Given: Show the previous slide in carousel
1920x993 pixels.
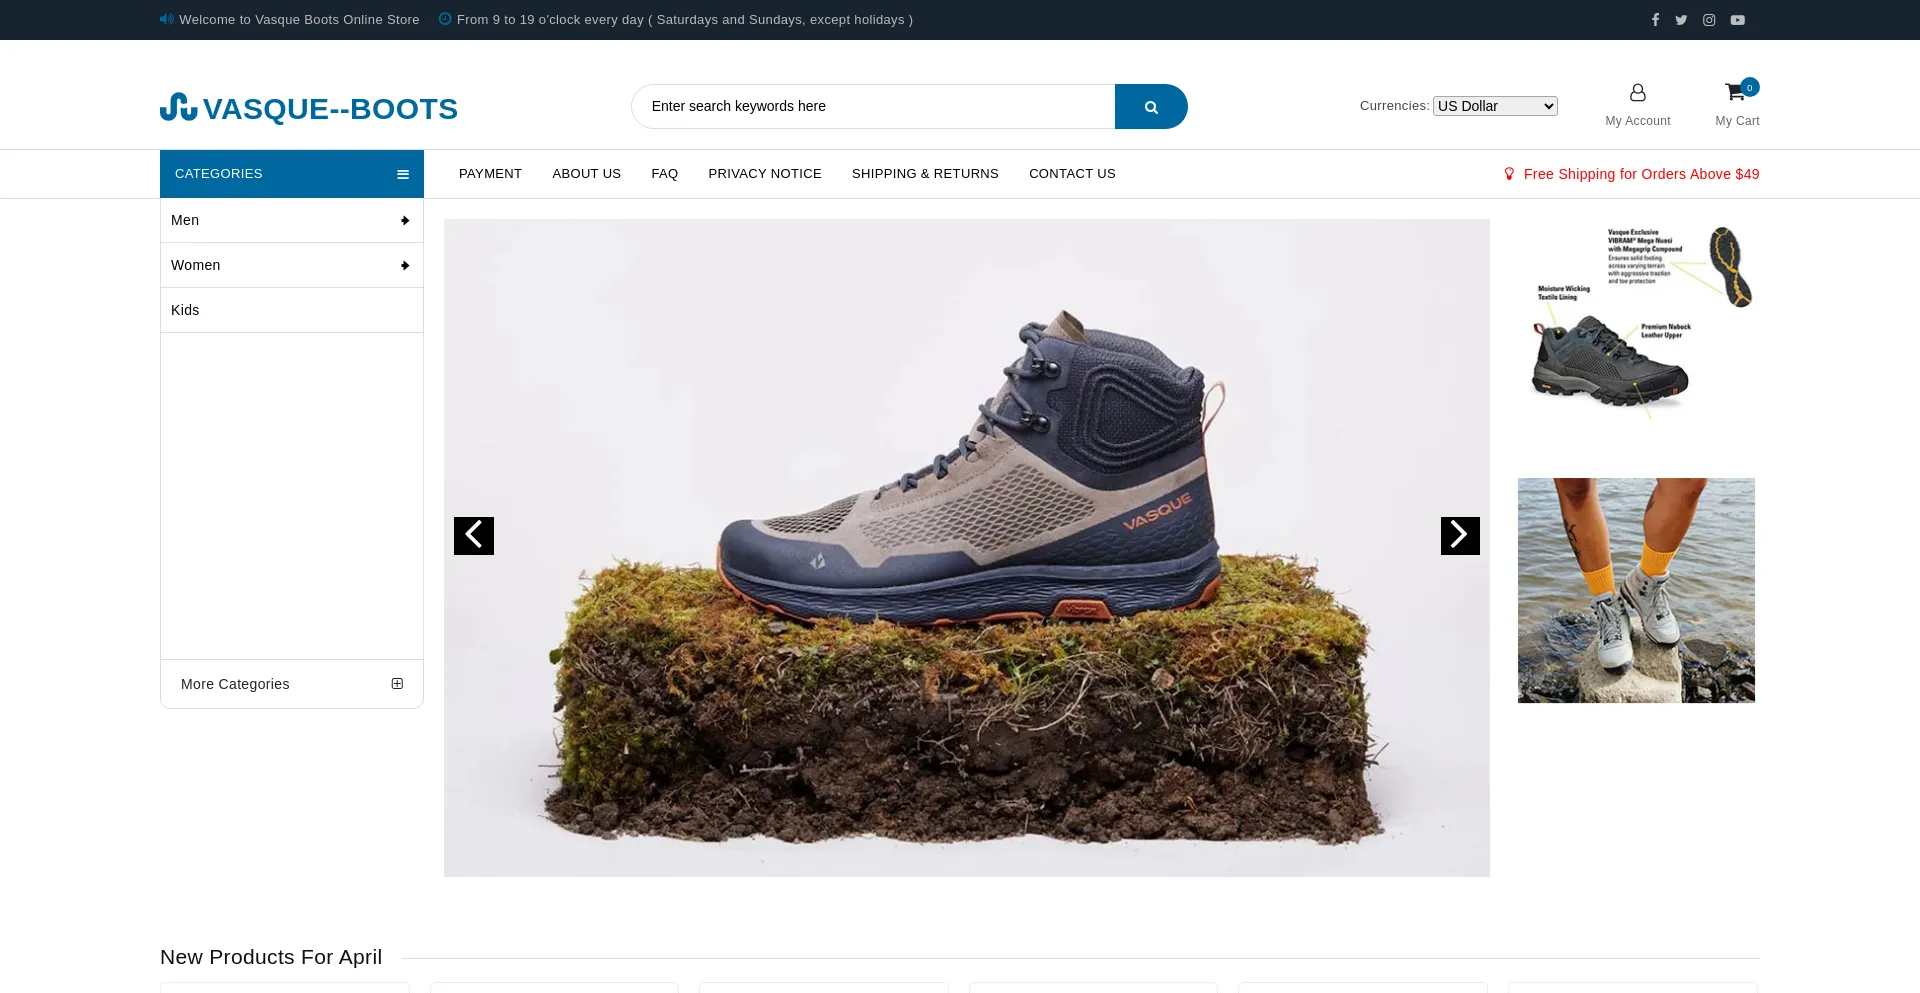Looking at the screenshot, I should 474,536.
